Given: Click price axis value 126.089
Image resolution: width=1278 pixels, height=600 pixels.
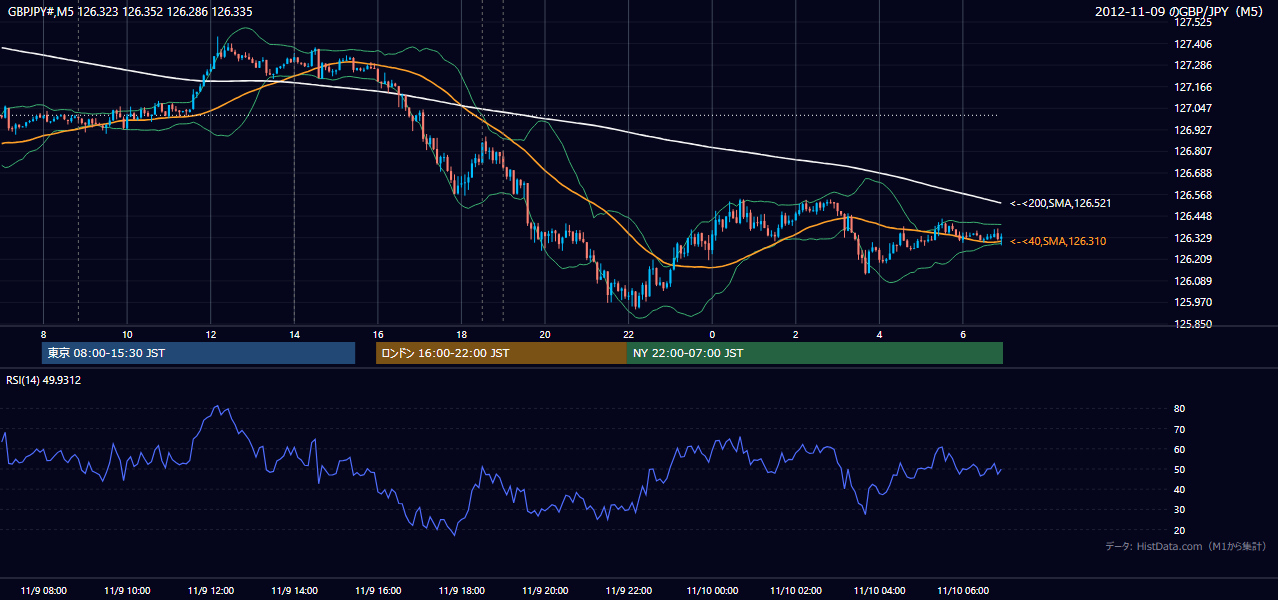Looking at the screenshot, I should coord(1192,281).
